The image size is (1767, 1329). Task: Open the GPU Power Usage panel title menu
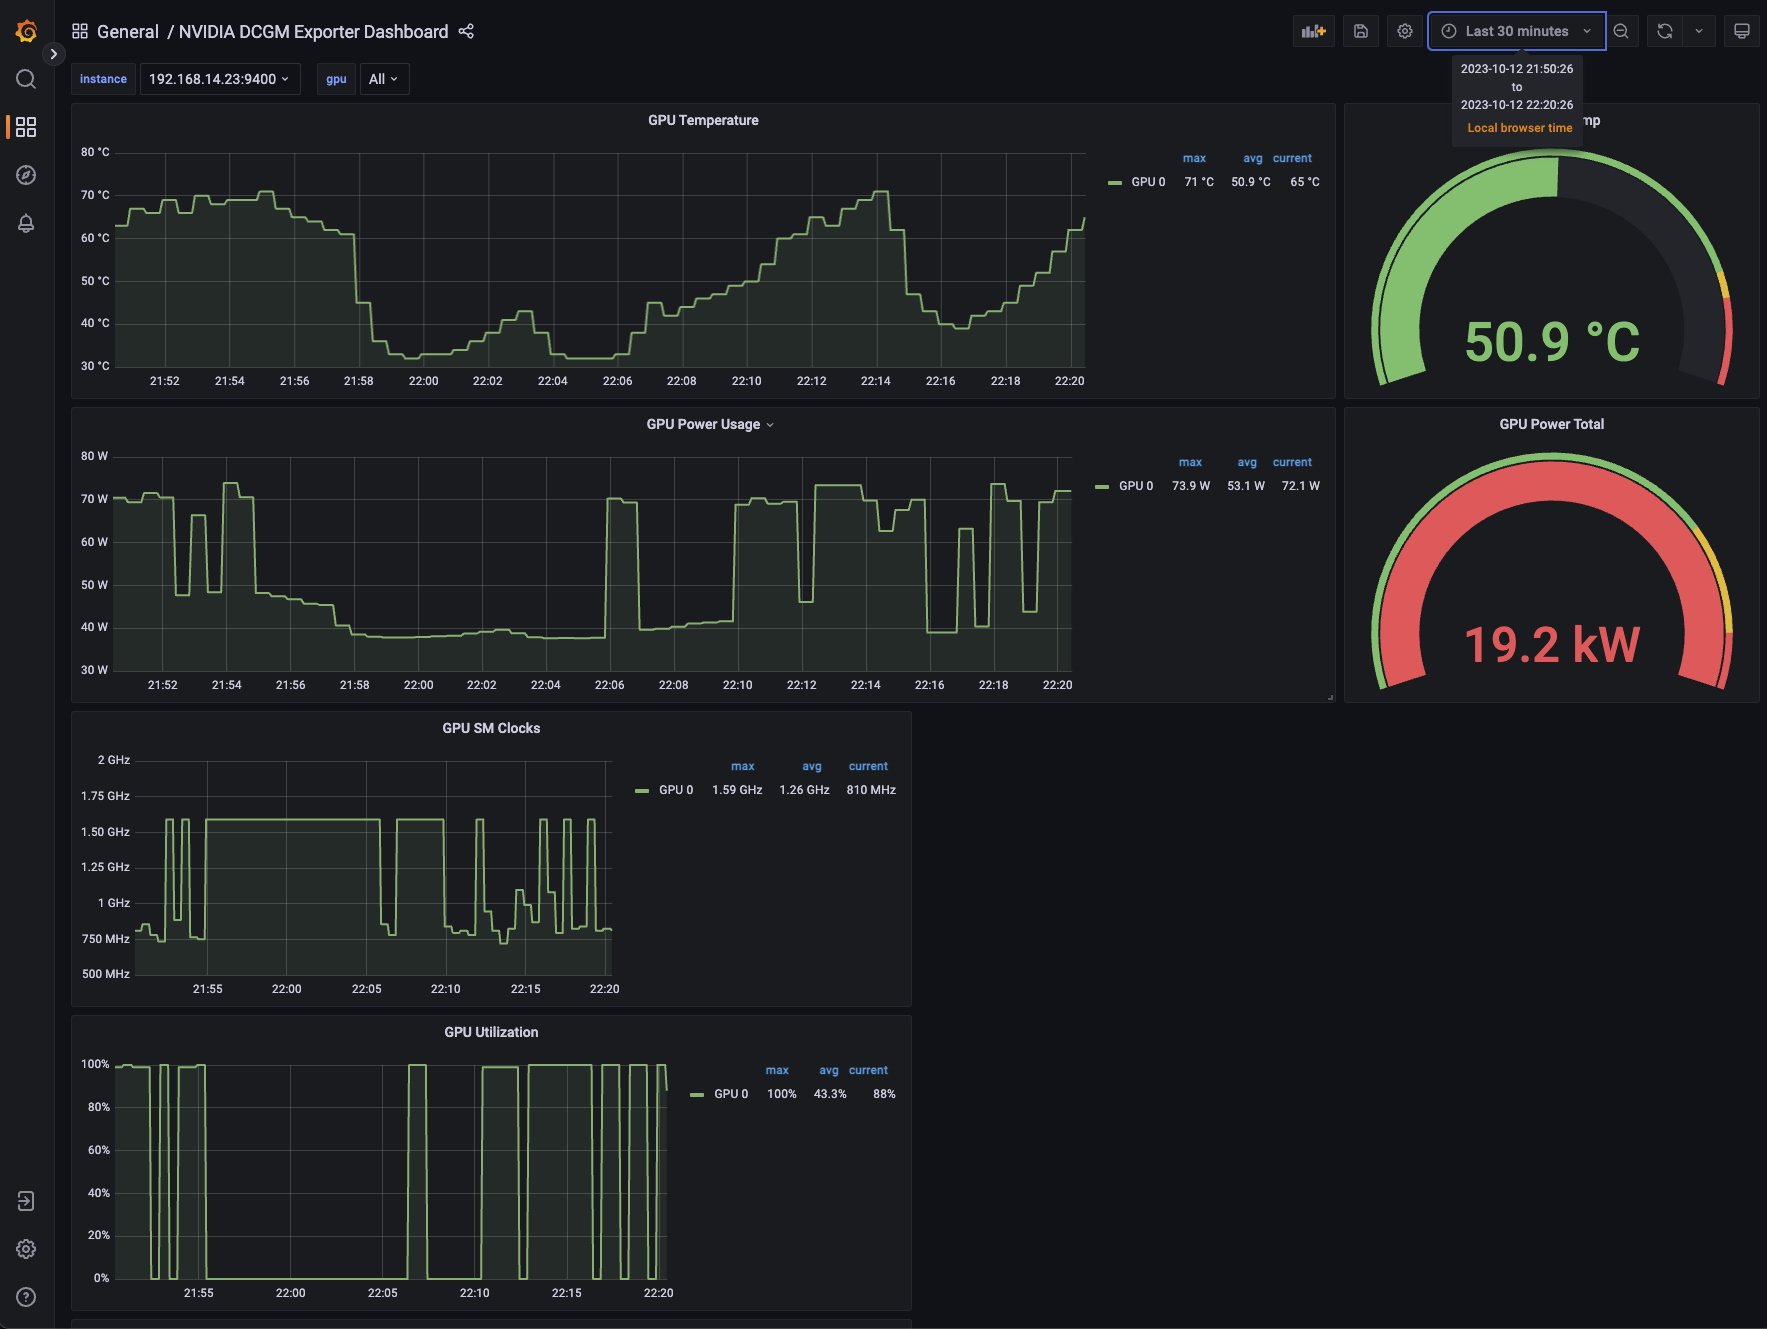click(x=709, y=424)
